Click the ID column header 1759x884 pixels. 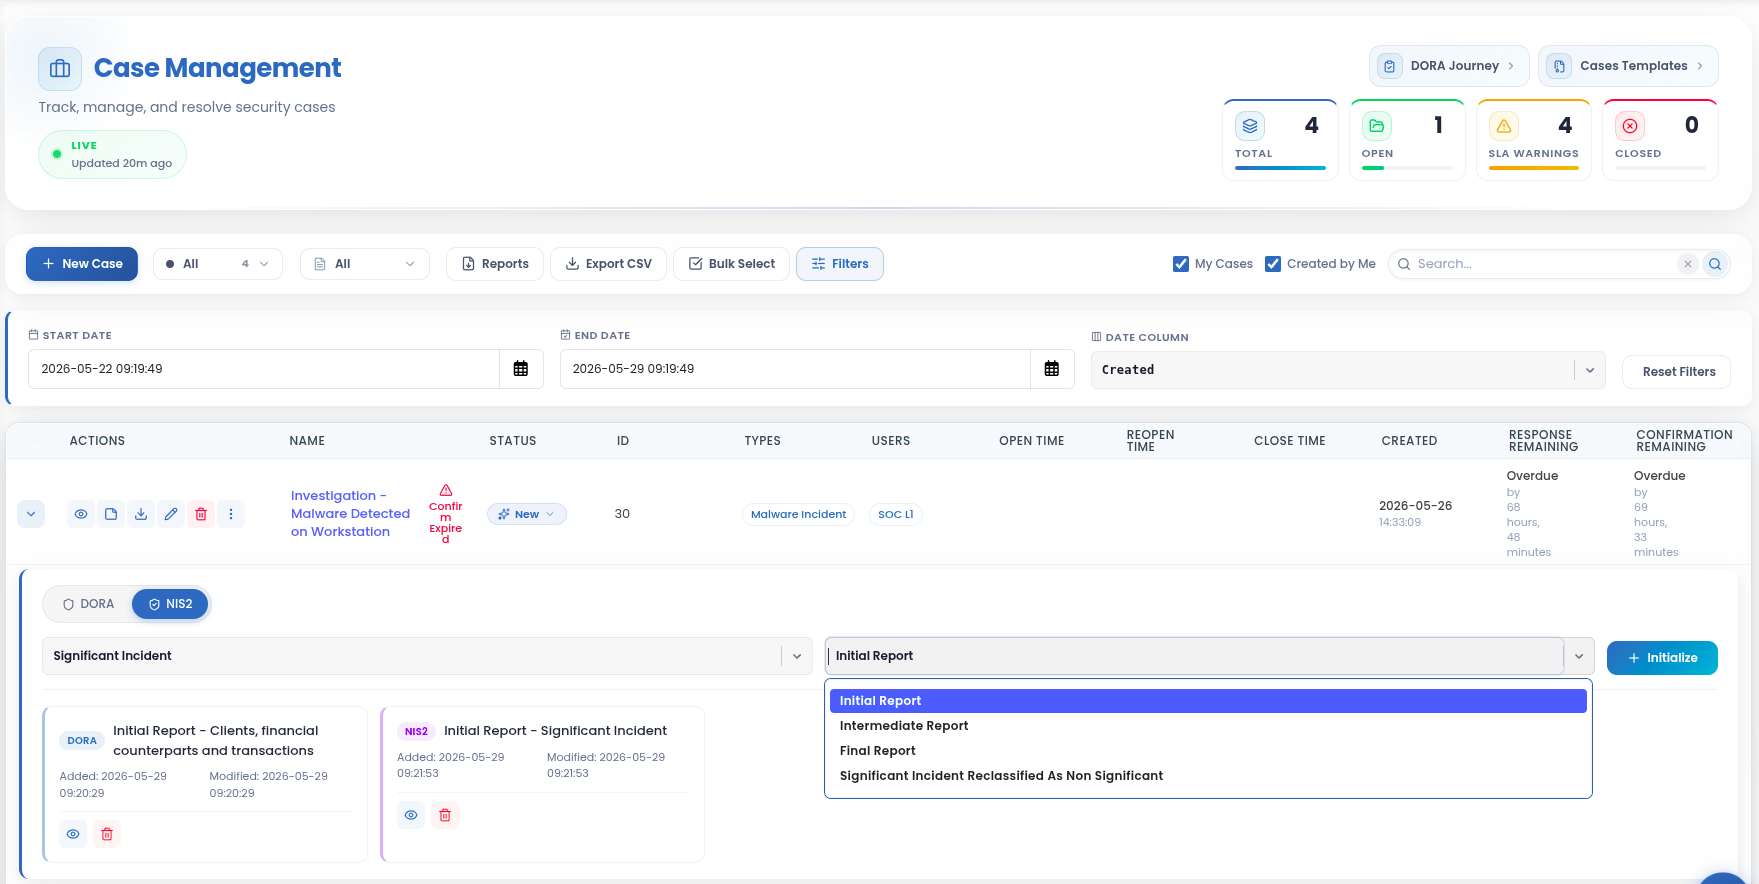pos(622,441)
